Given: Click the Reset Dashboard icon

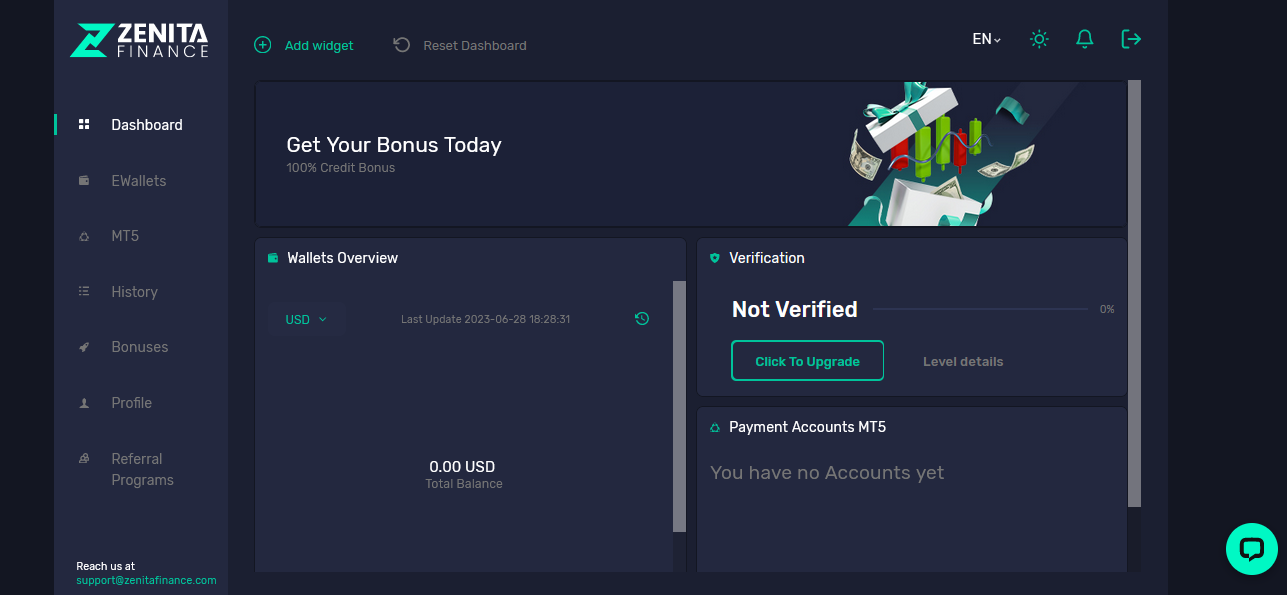Looking at the screenshot, I should [x=402, y=45].
